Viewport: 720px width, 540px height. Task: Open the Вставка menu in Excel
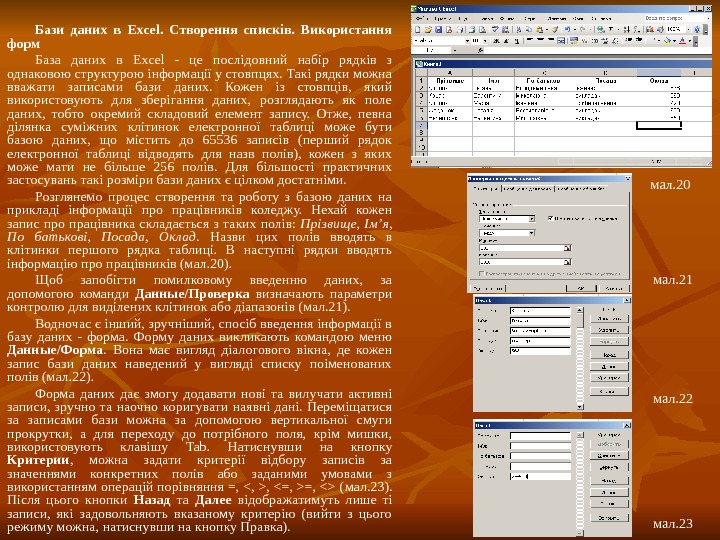[x=487, y=18]
